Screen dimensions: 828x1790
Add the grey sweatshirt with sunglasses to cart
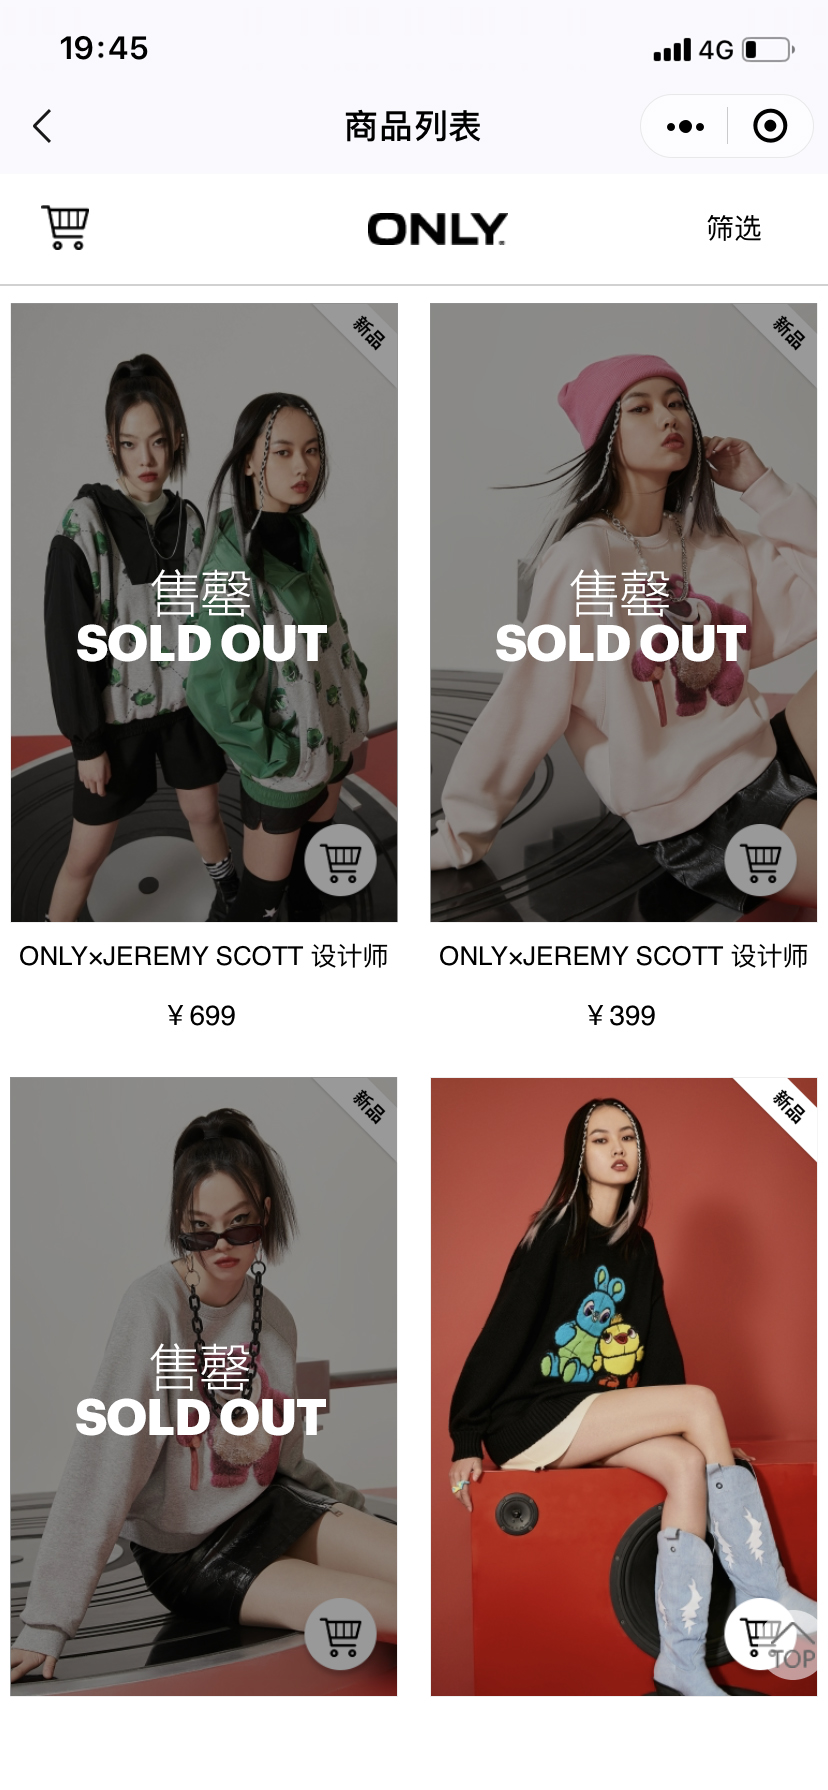341,1634
